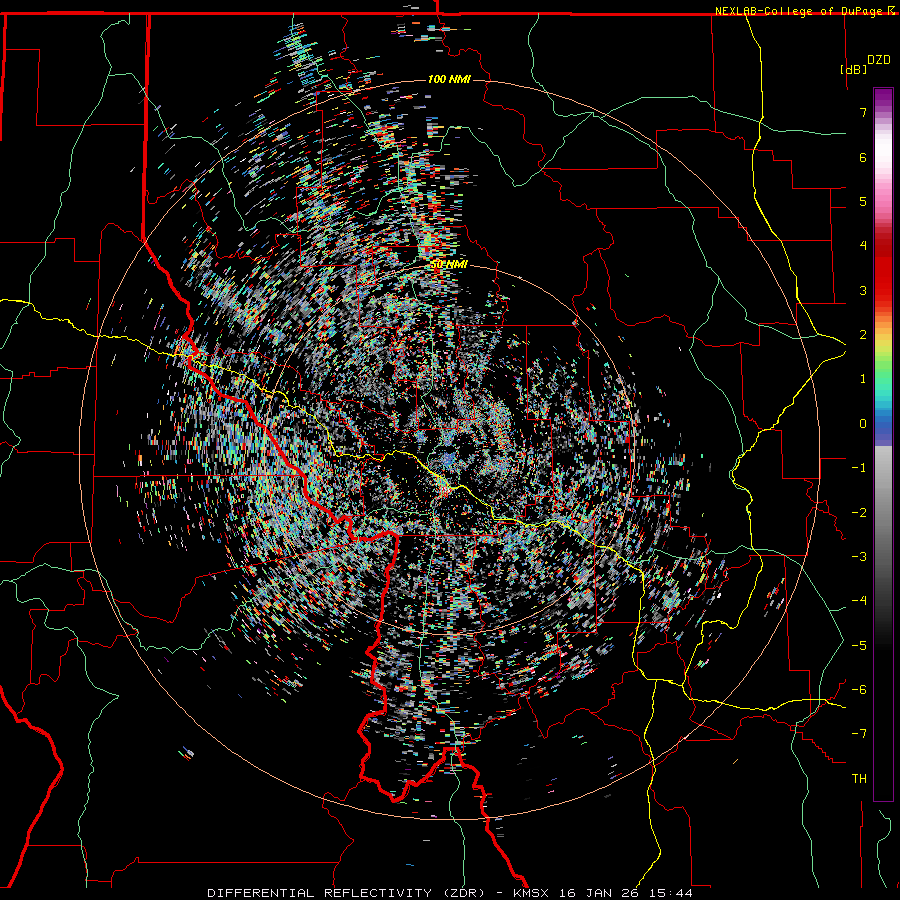Image resolution: width=900 pixels, height=900 pixels.
Task: Click the -7 value on the color scale
Action: click(x=859, y=734)
